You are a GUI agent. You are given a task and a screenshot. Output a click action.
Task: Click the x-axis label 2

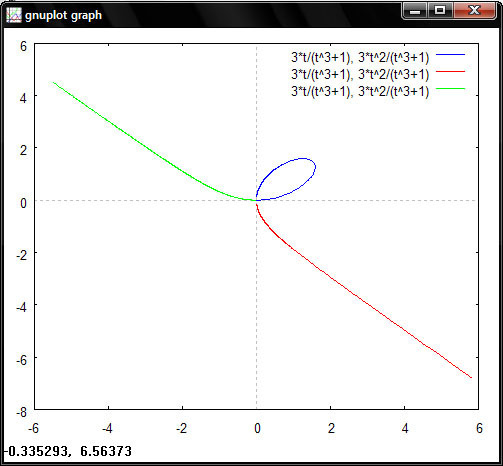tap(331, 428)
